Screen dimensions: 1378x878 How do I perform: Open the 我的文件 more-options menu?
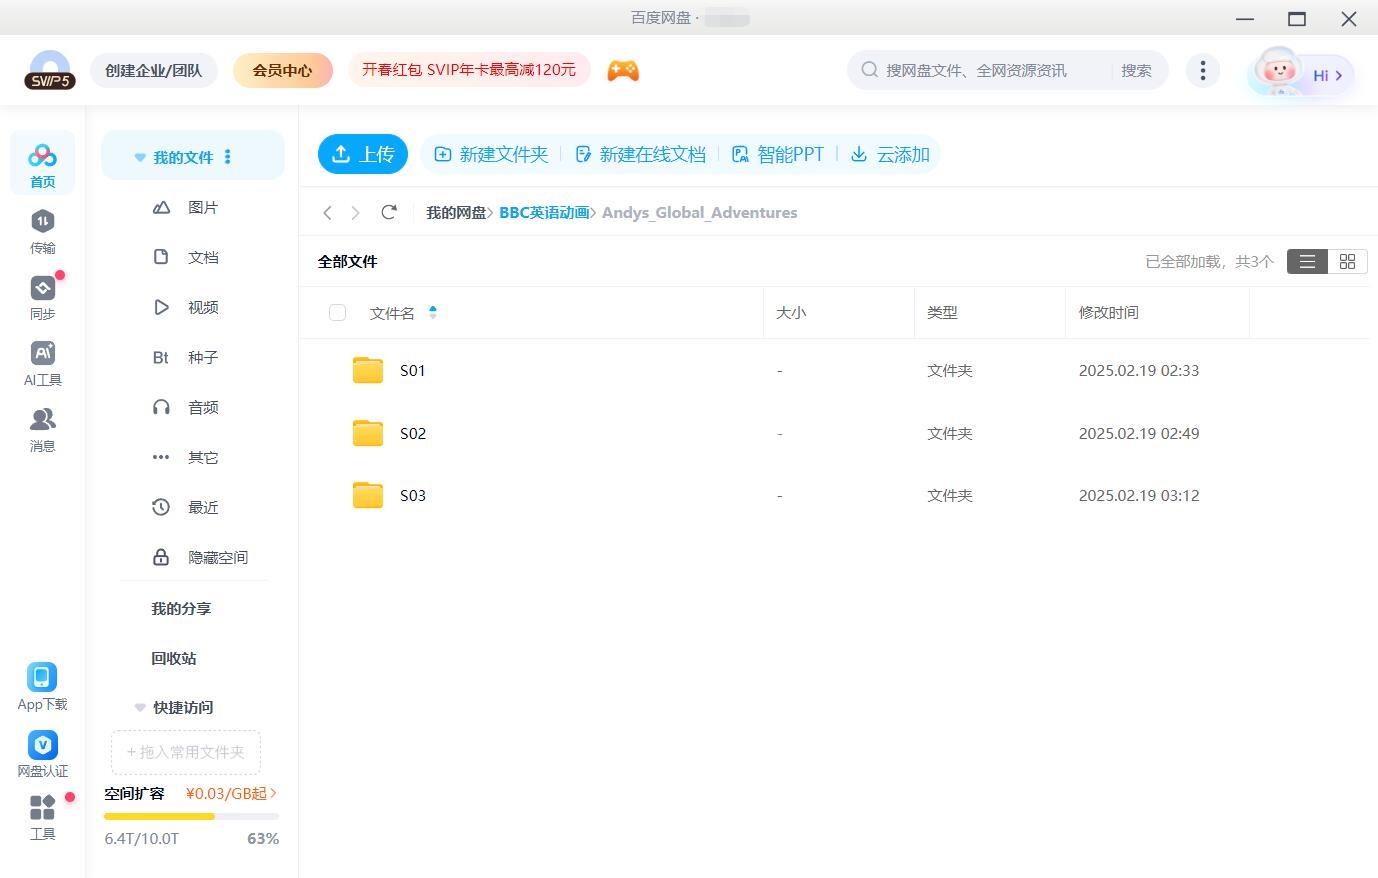(227, 156)
